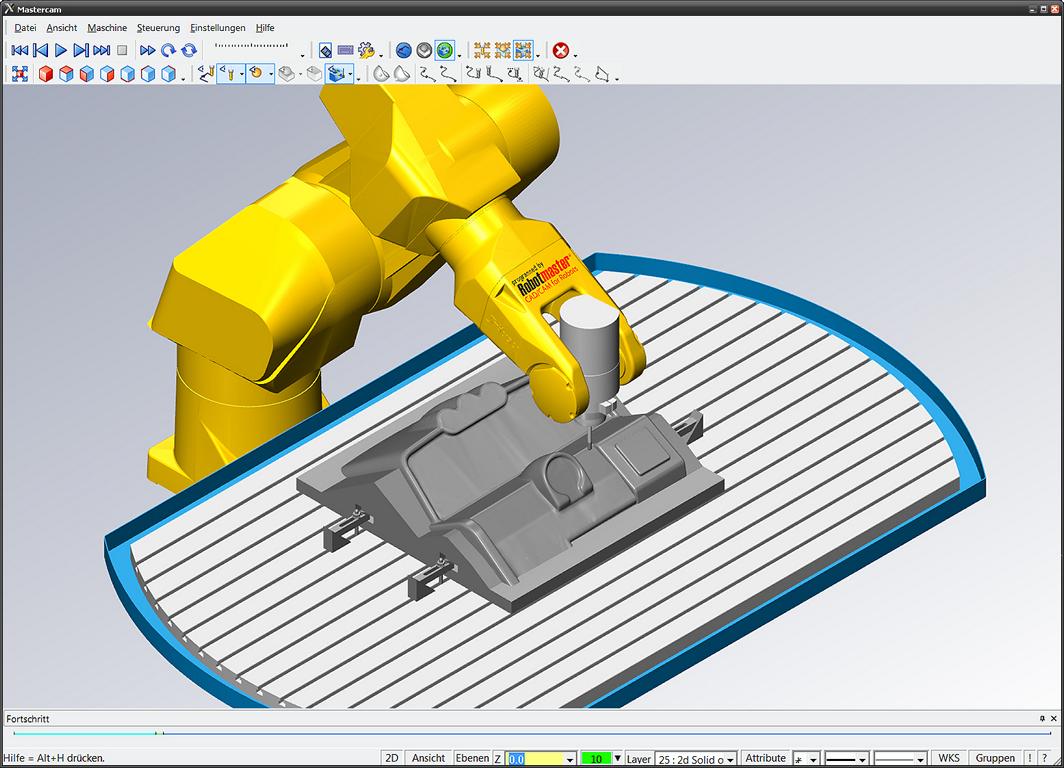Click the polygon path icon
This screenshot has width=1064, height=768.
coord(602,74)
